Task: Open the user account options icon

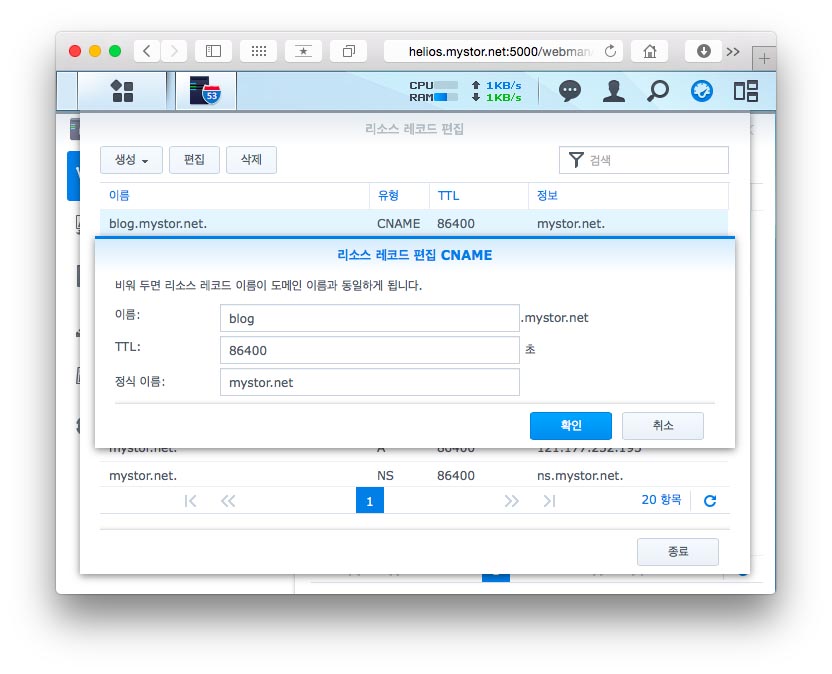Action: pyautogui.click(x=613, y=91)
